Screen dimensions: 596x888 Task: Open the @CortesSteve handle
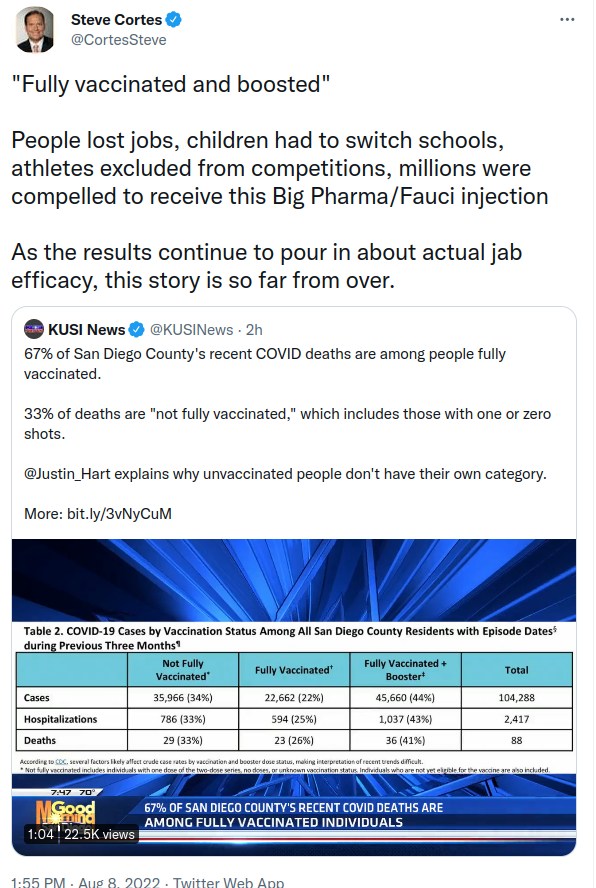[118, 40]
